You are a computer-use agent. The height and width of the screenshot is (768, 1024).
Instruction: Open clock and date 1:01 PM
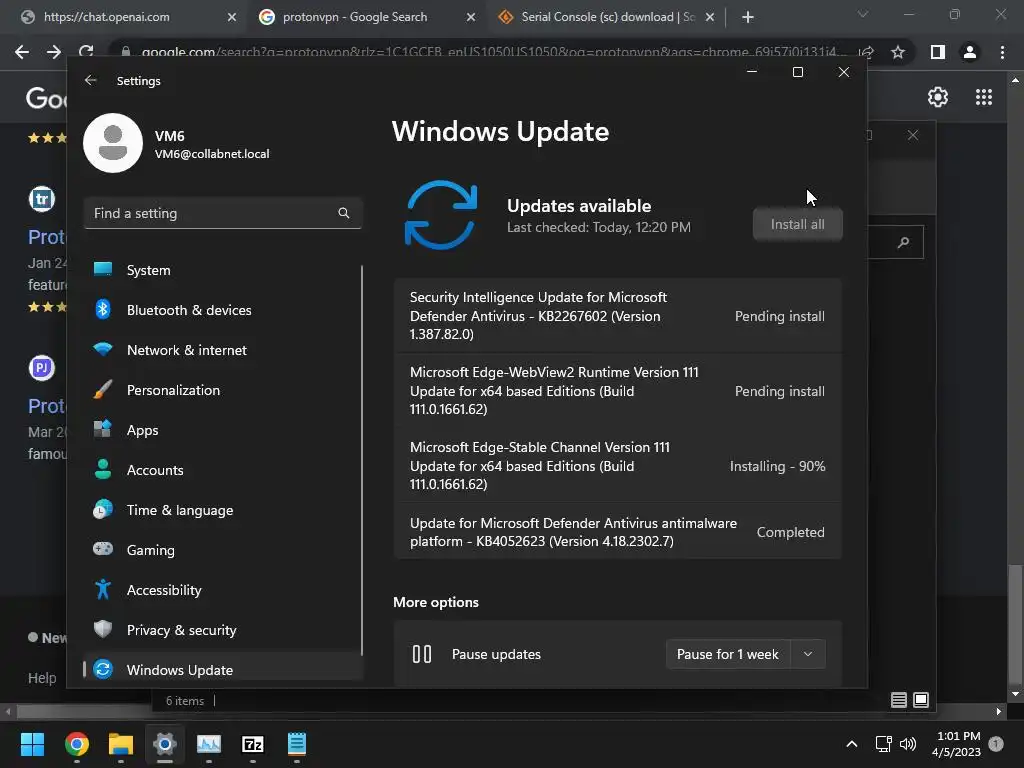click(x=956, y=744)
